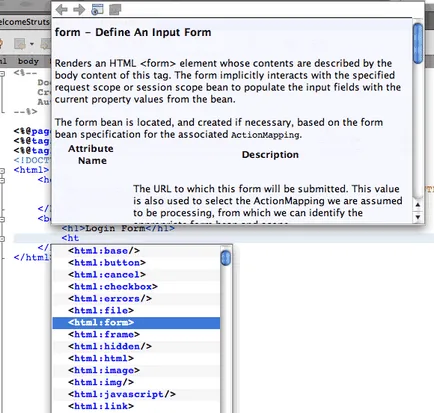
Task: Click the open source icon in popup toolbar
Action: point(115,9)
